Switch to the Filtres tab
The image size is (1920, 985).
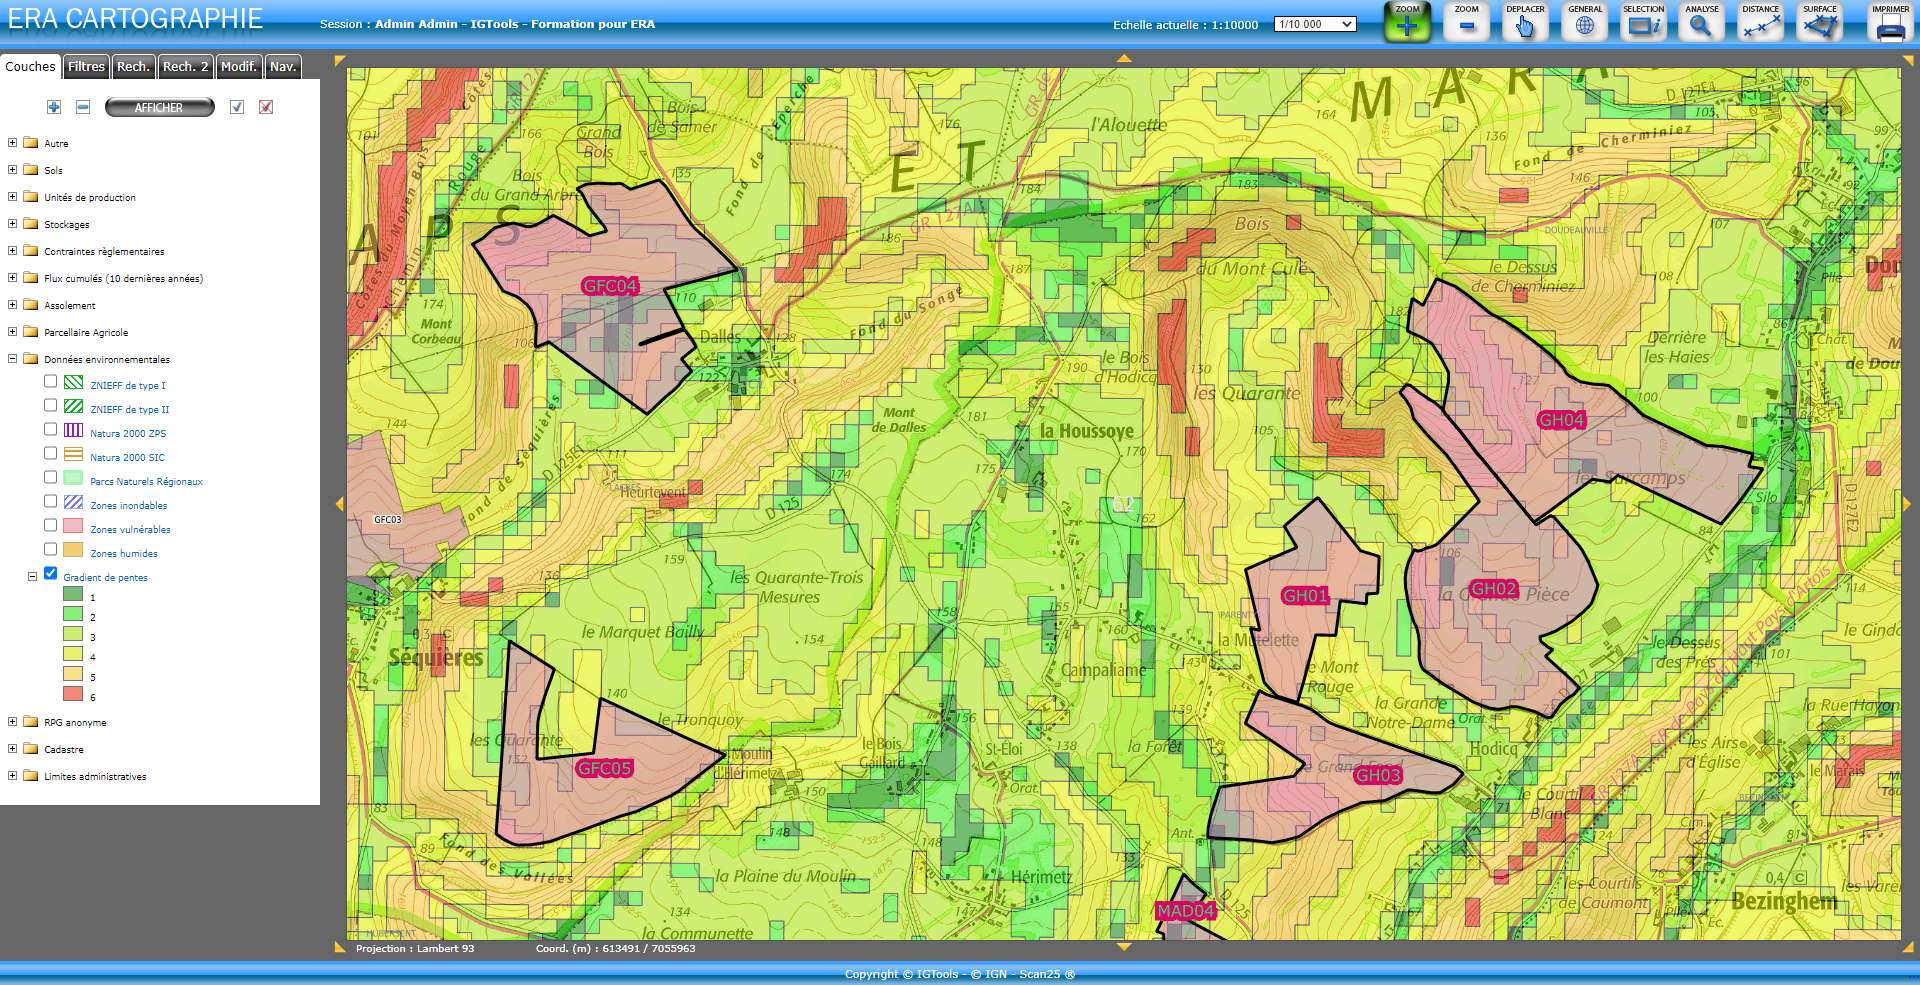(86, 67)
